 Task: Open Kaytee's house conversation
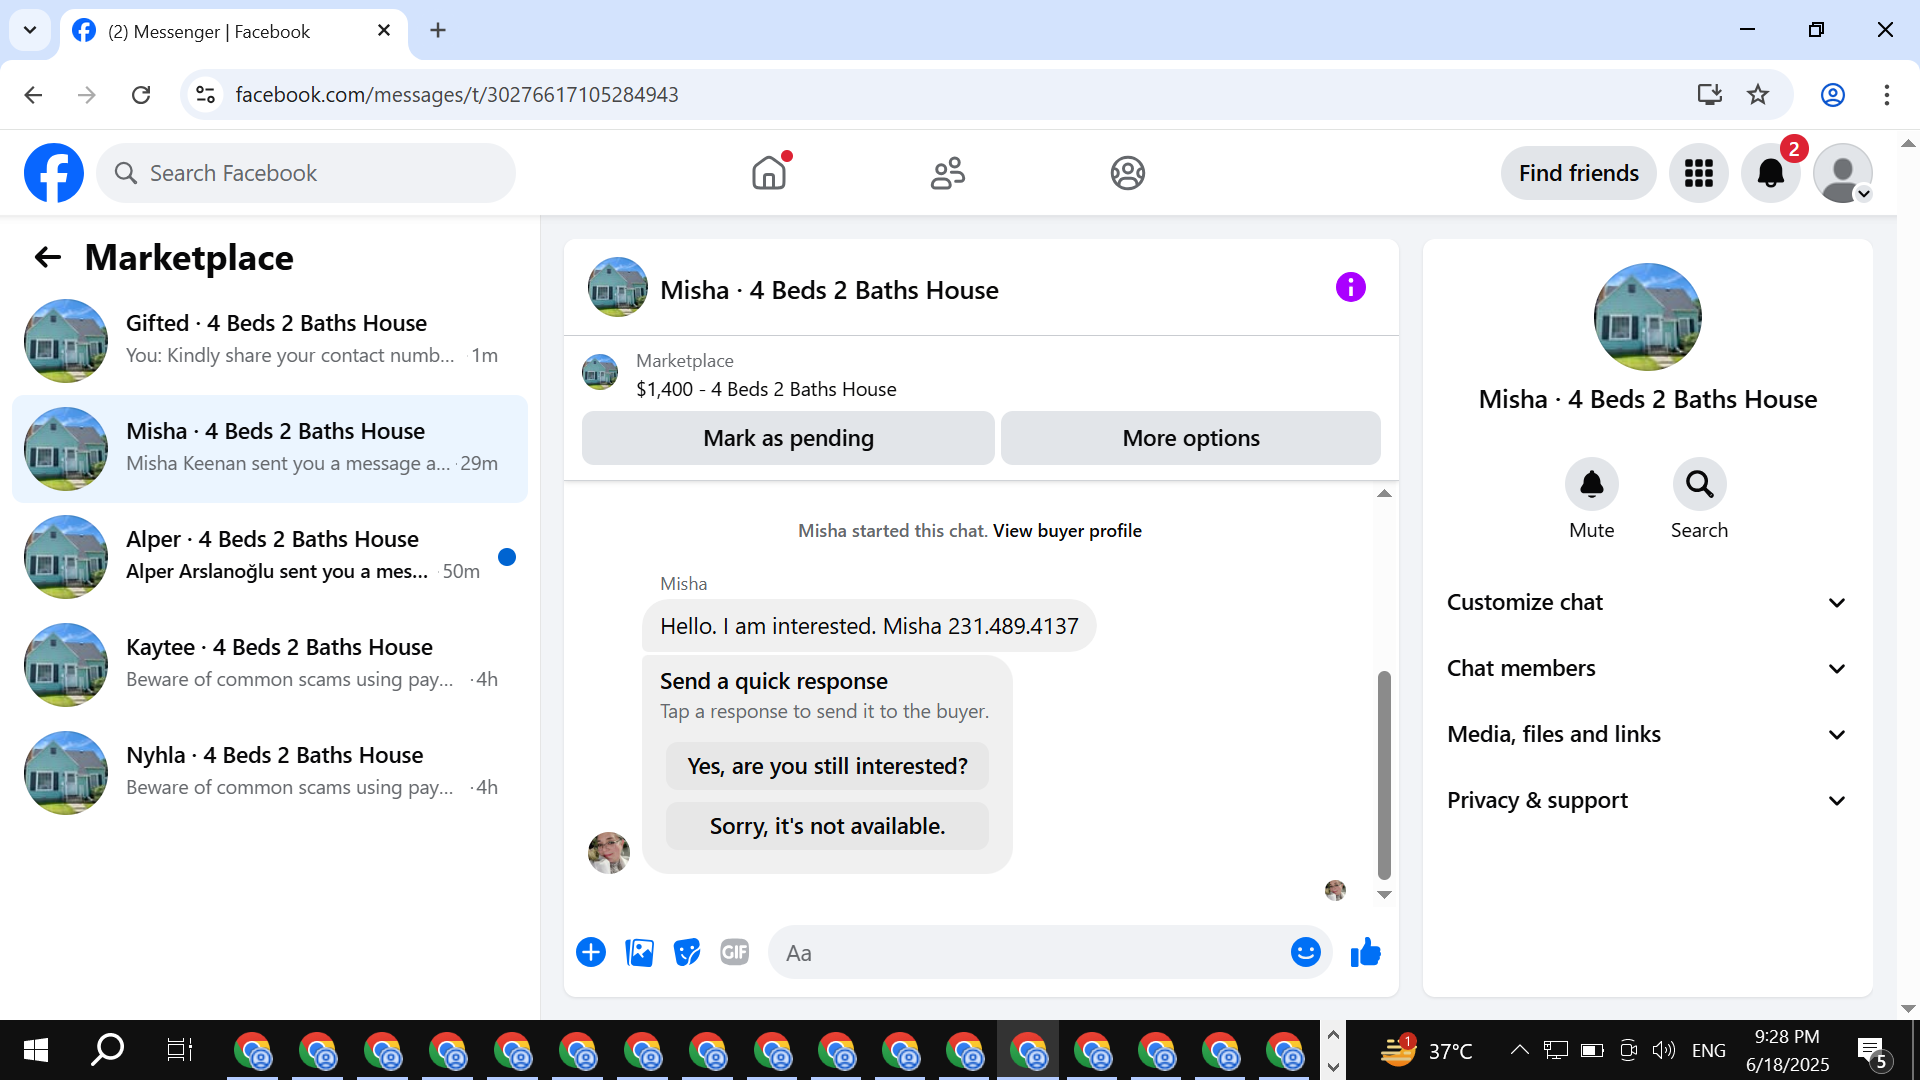point(270,664)
